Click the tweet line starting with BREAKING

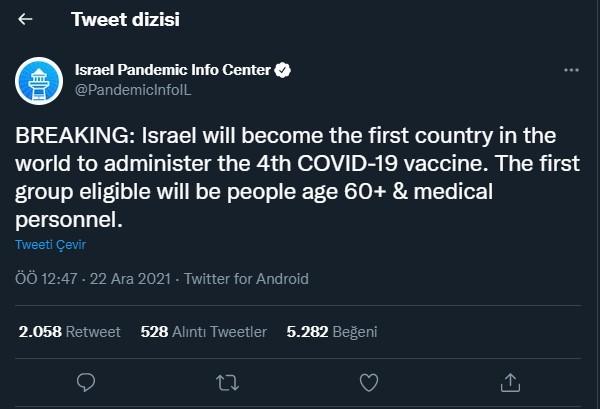coord(270,135)
